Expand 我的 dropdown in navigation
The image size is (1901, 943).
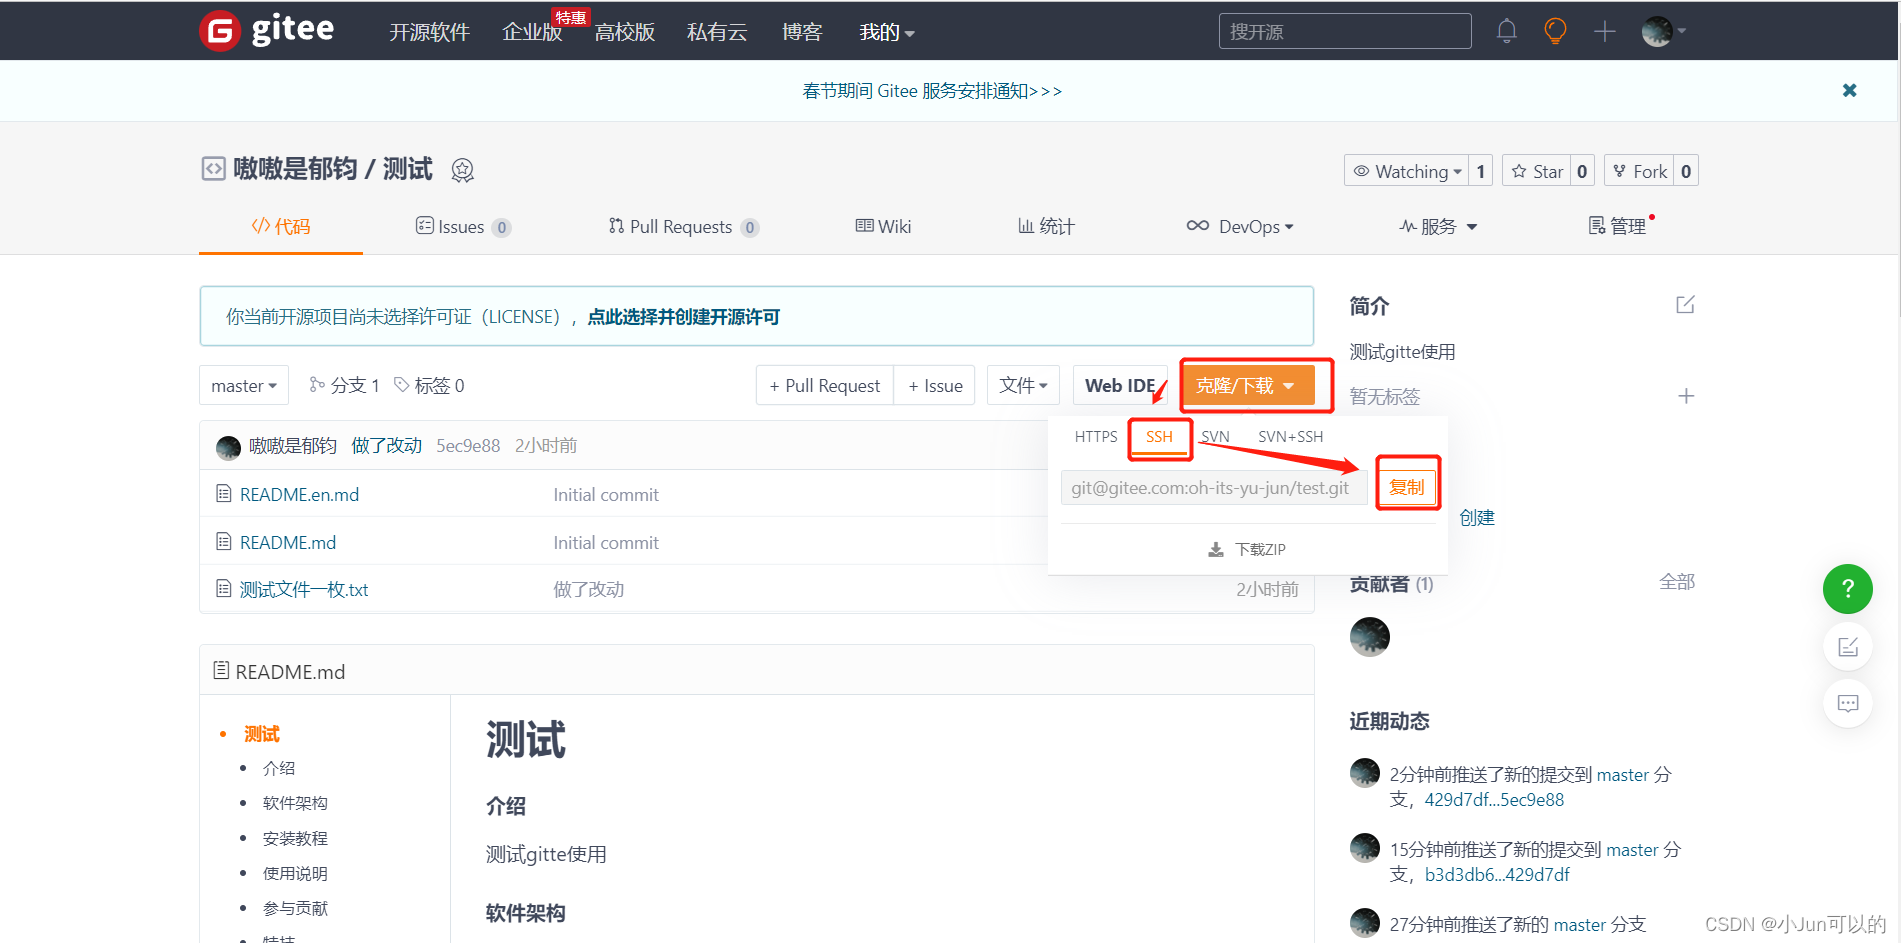click(887, 32)
